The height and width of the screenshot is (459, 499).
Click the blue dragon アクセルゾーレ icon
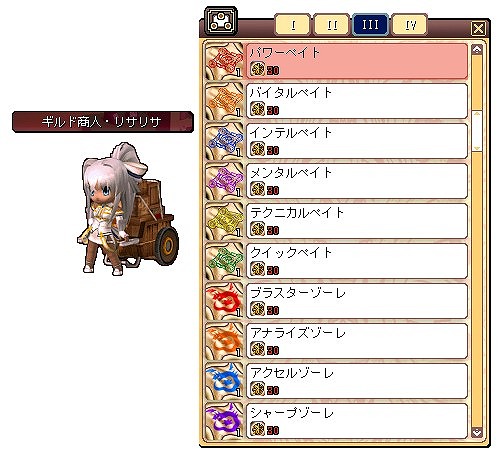tap(224, 381)
